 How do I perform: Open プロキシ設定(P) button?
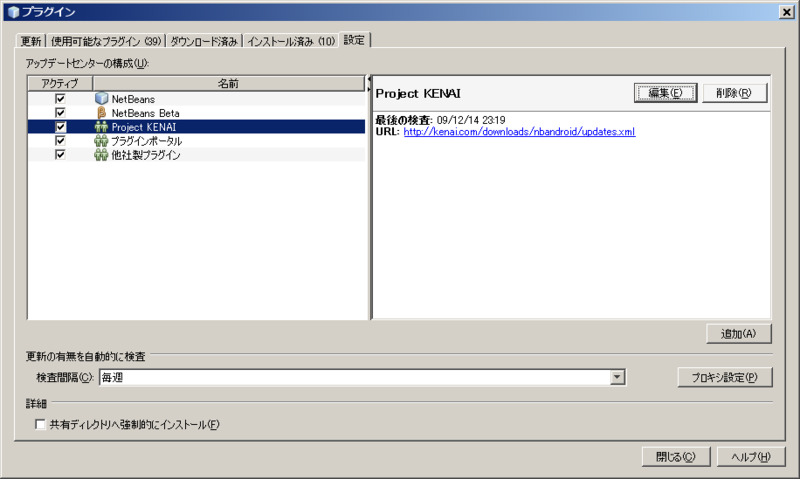(x=724, y=377)
